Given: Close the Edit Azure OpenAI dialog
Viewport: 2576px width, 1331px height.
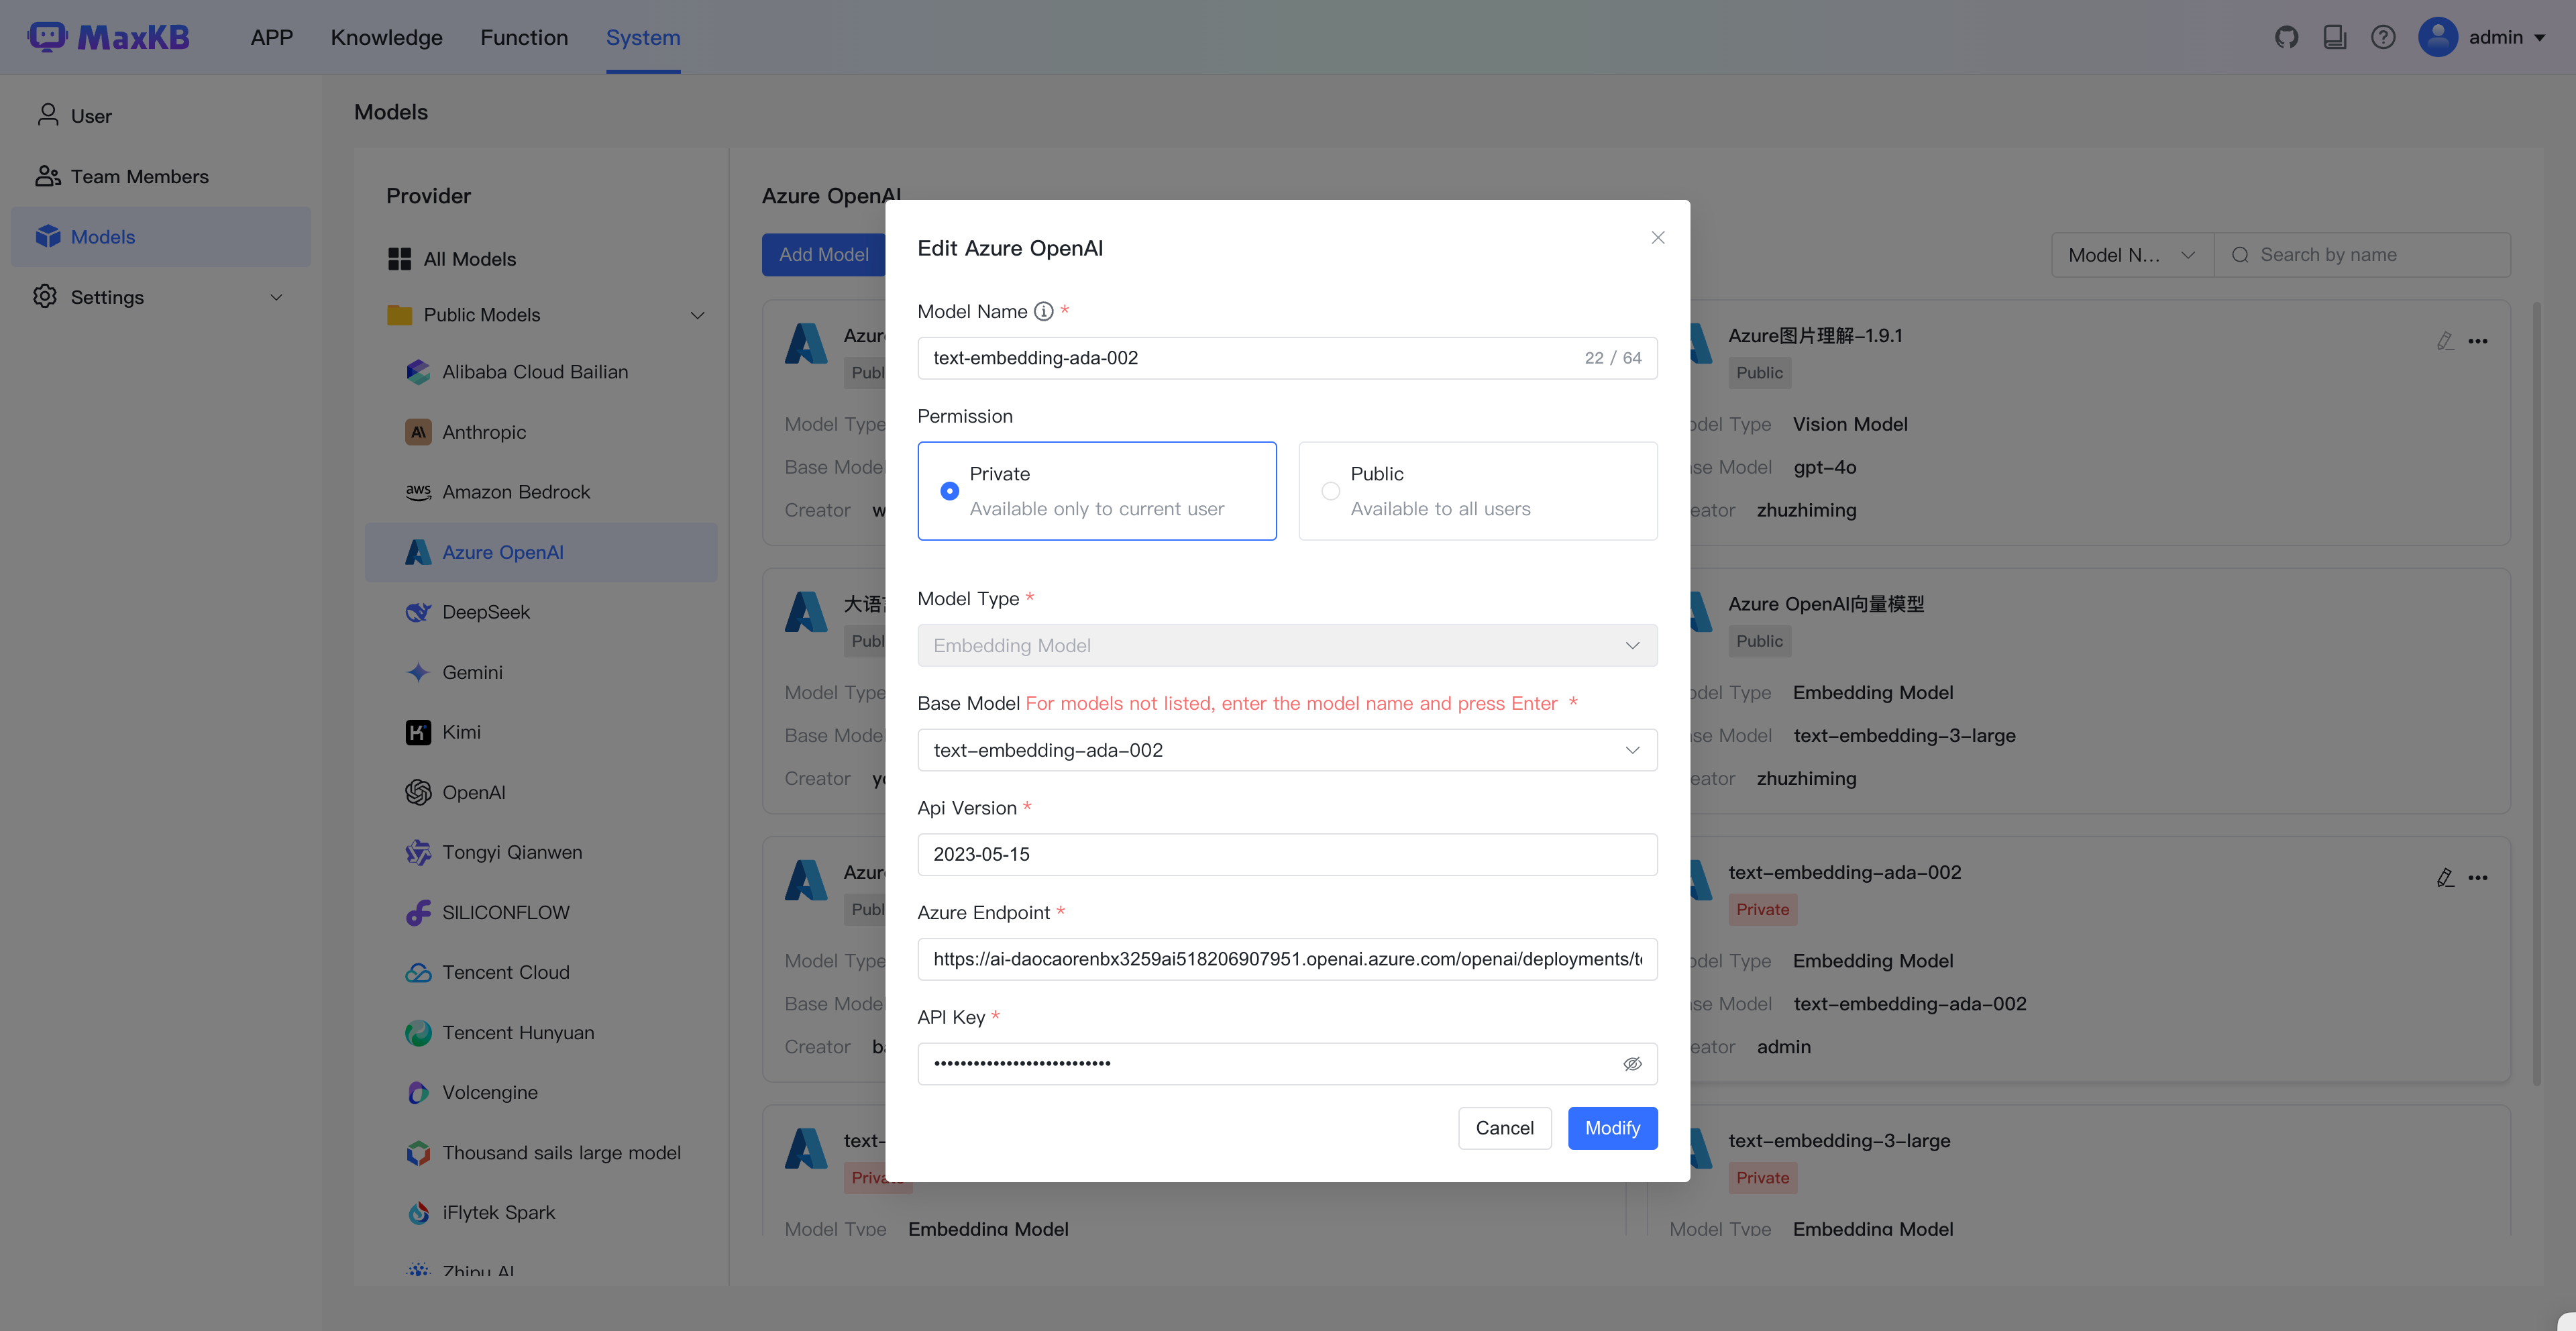Looking at the screenshot, I should coord(1658,237).
